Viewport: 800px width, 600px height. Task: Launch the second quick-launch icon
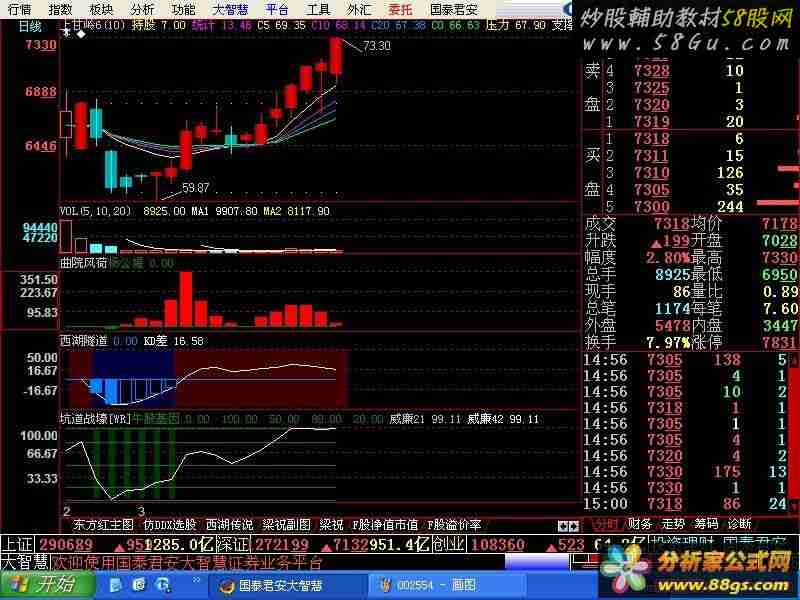point(139,585)
